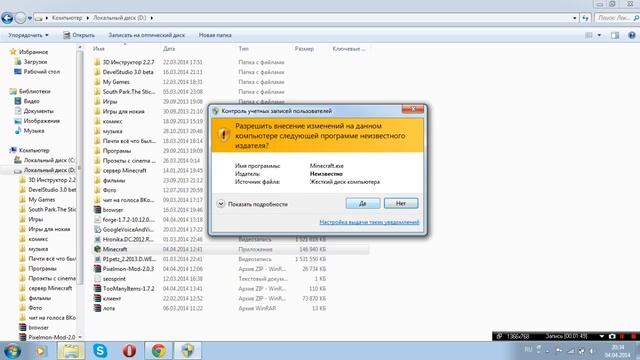Viewport: 640px width, 360px height.
Task: Sort files by the Размер column header
Action: tap(304, 49)
